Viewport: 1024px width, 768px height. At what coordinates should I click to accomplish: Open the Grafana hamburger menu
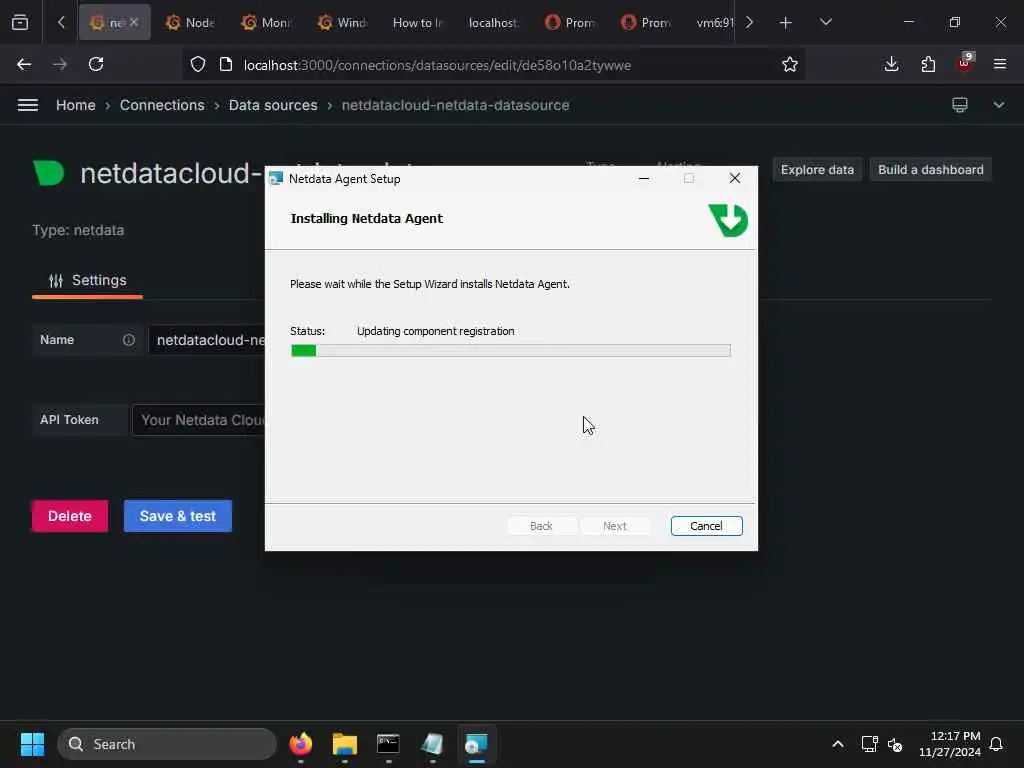27,105
